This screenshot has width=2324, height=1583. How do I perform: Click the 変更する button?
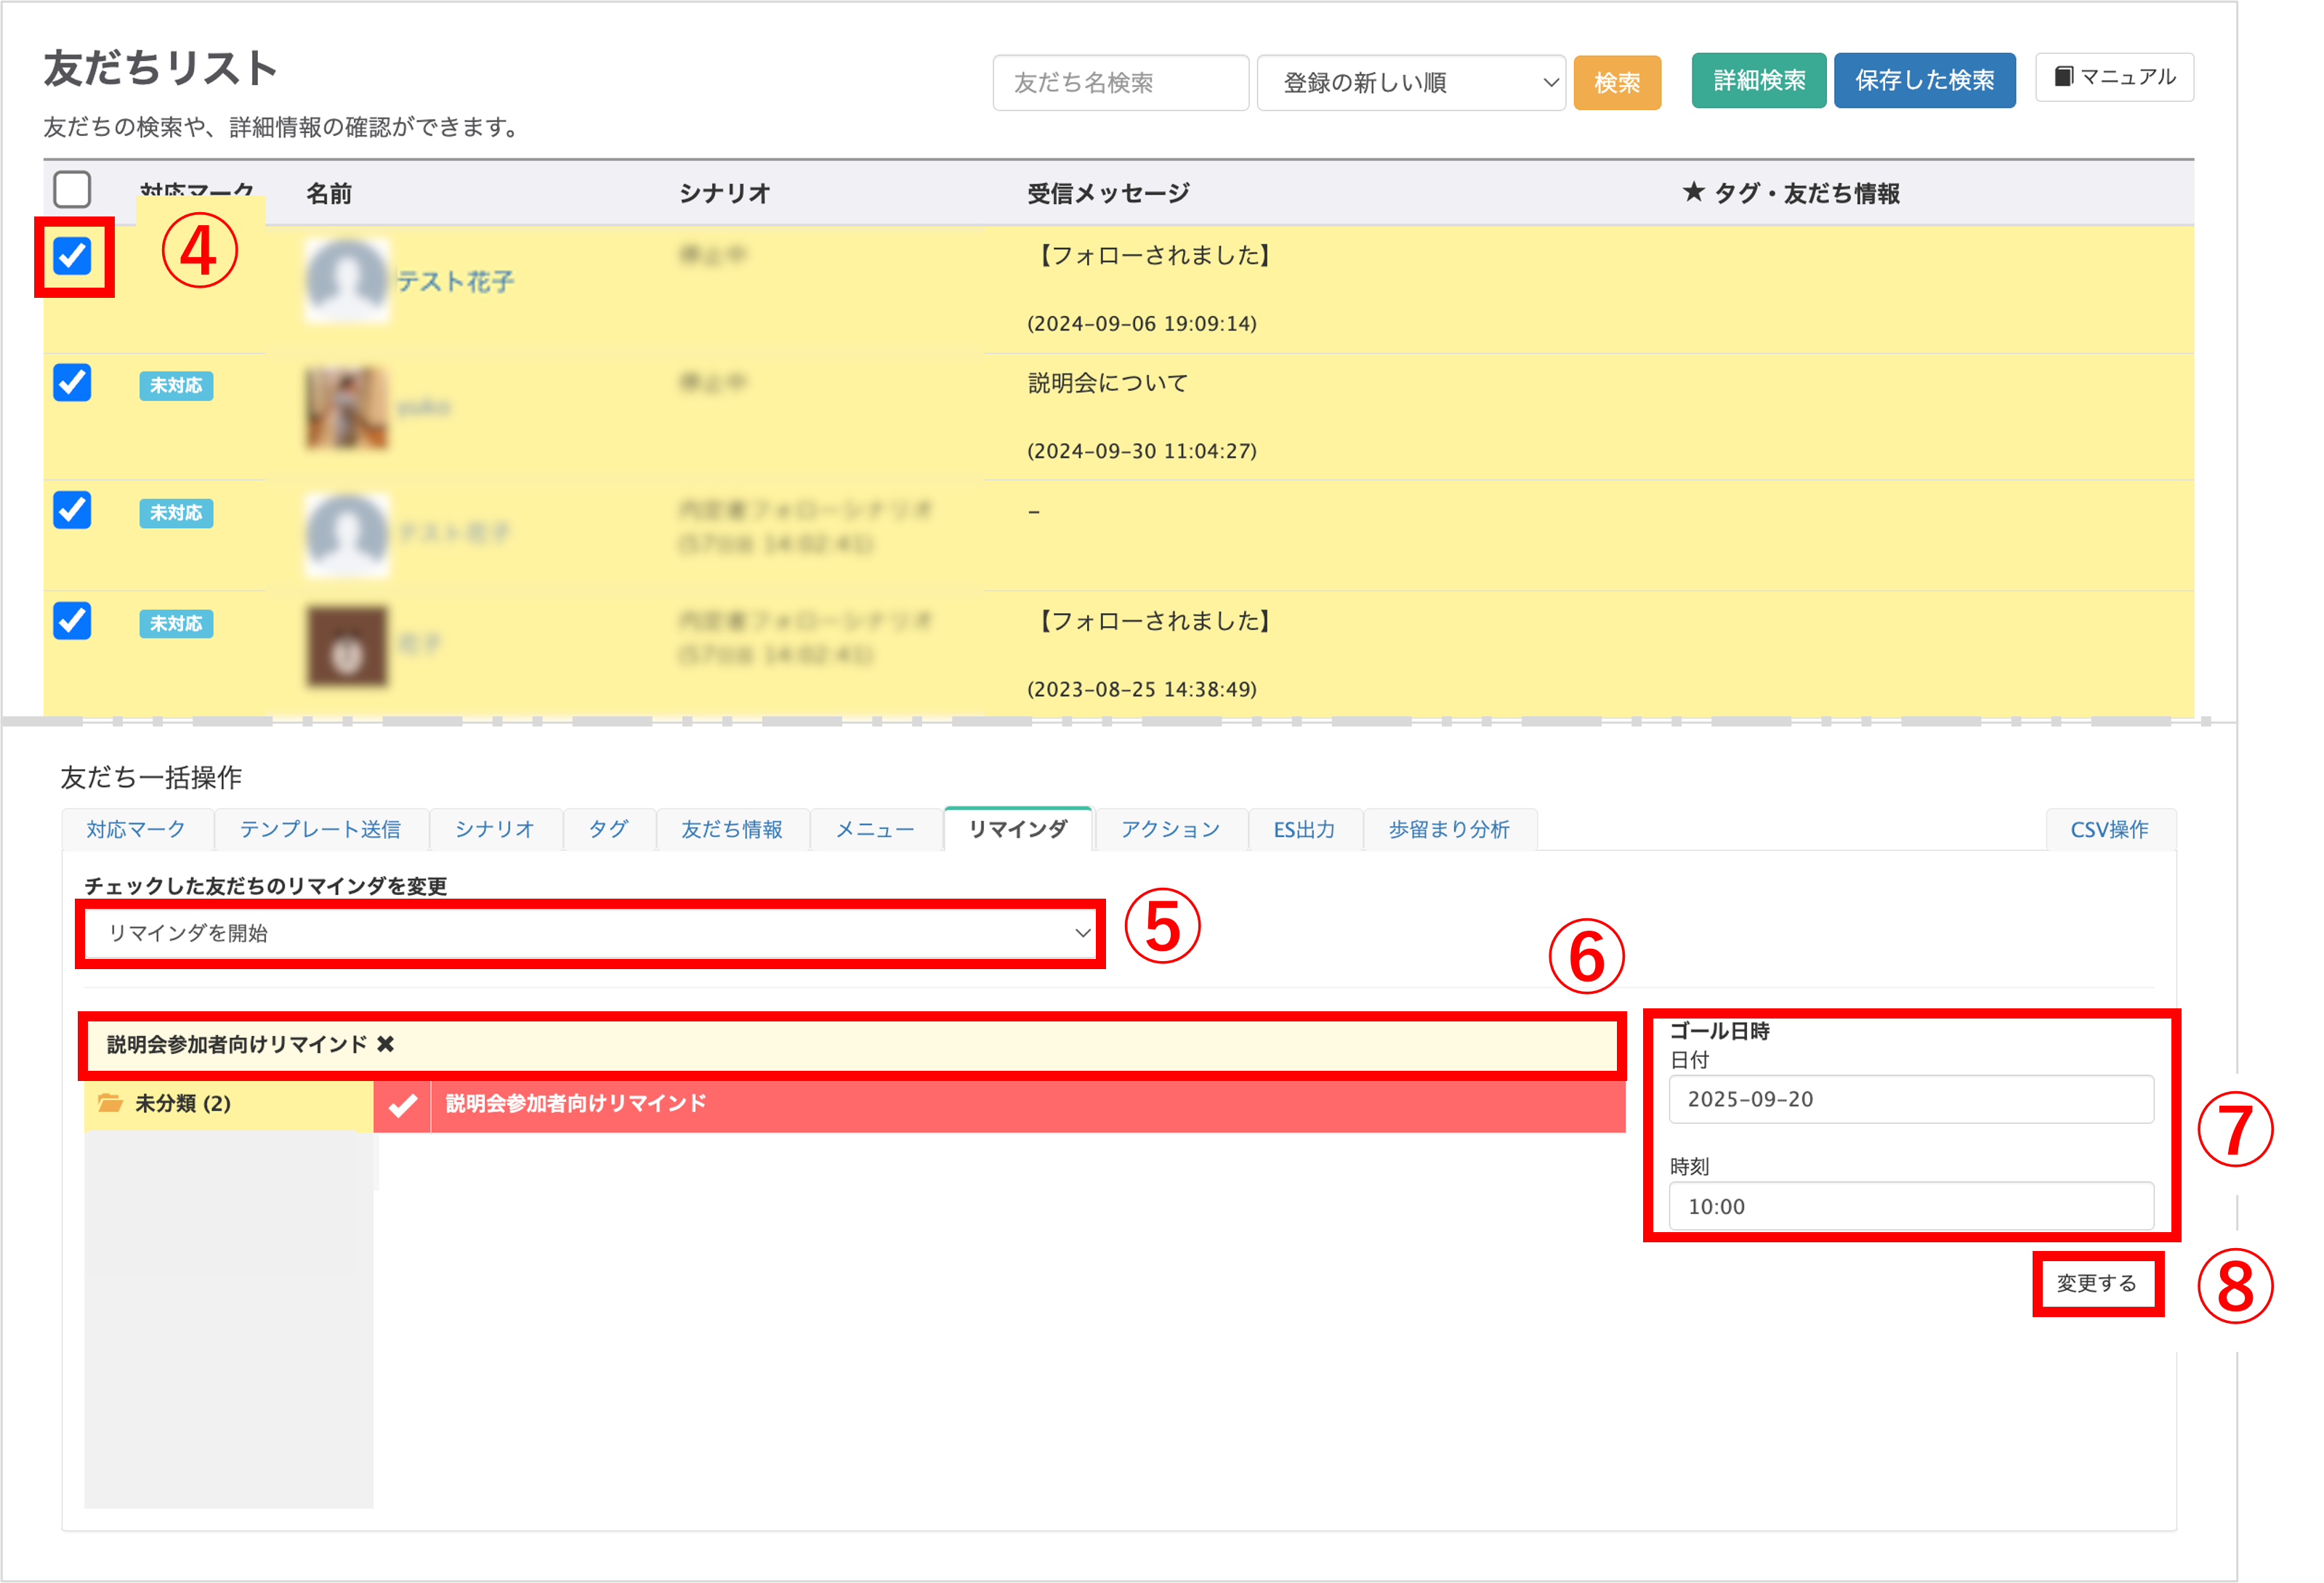(x=2097, y=1283)
